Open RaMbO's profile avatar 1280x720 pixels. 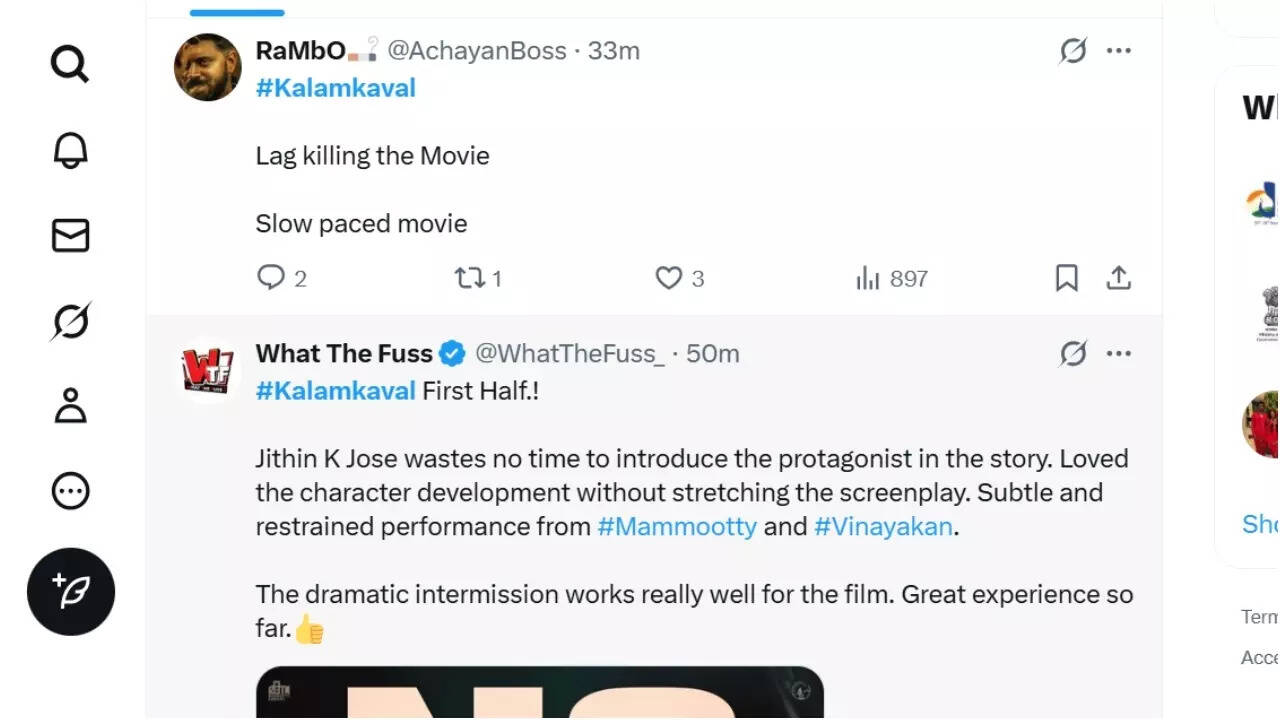coord(208,67)
